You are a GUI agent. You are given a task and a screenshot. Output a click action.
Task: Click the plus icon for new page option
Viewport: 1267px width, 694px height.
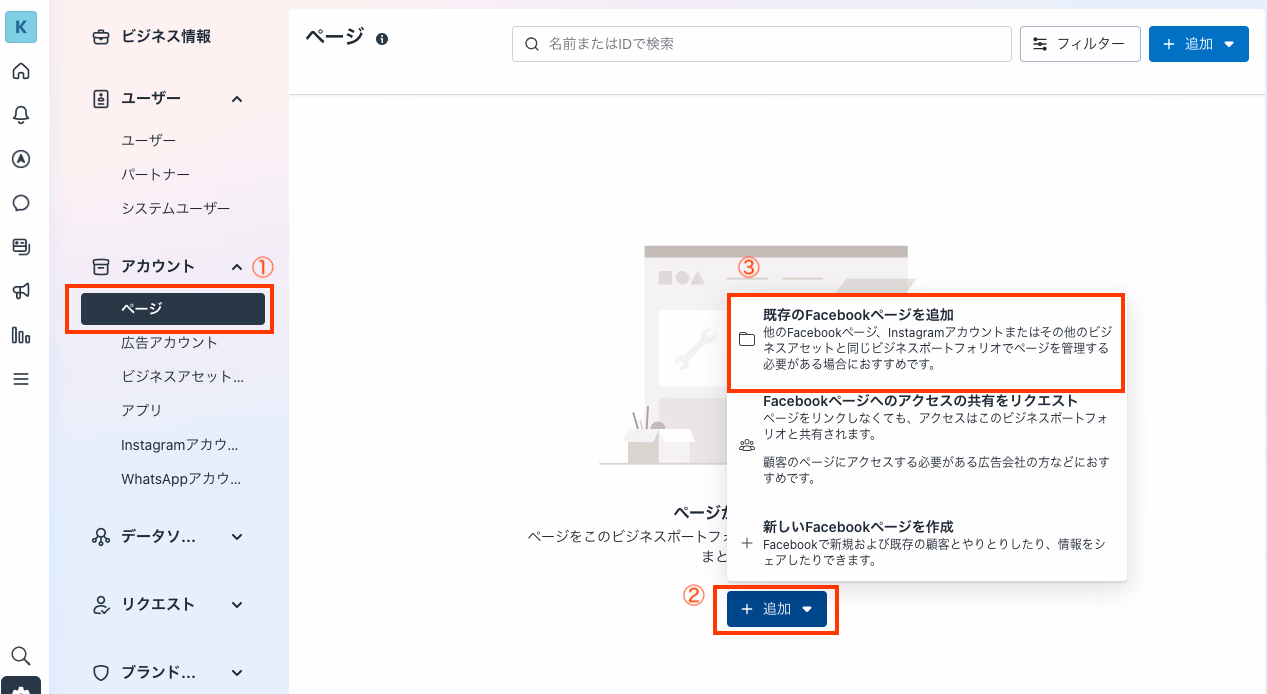click(x=747, y=544)
